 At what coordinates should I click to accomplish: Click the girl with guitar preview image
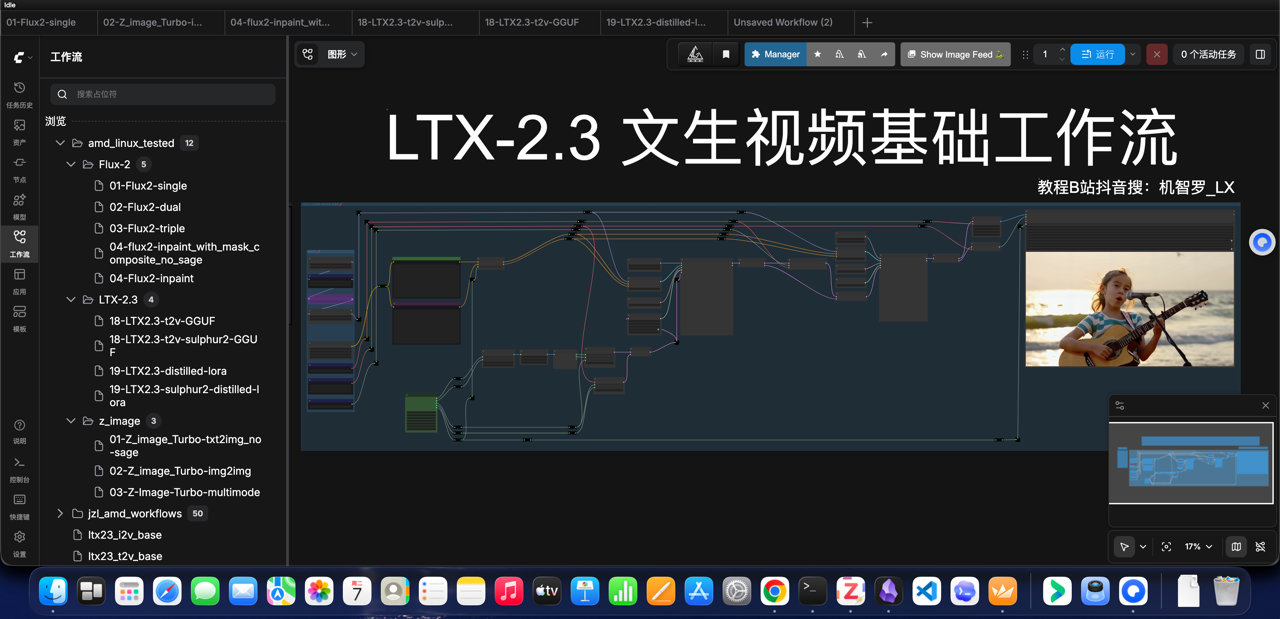coord(1129,308)
